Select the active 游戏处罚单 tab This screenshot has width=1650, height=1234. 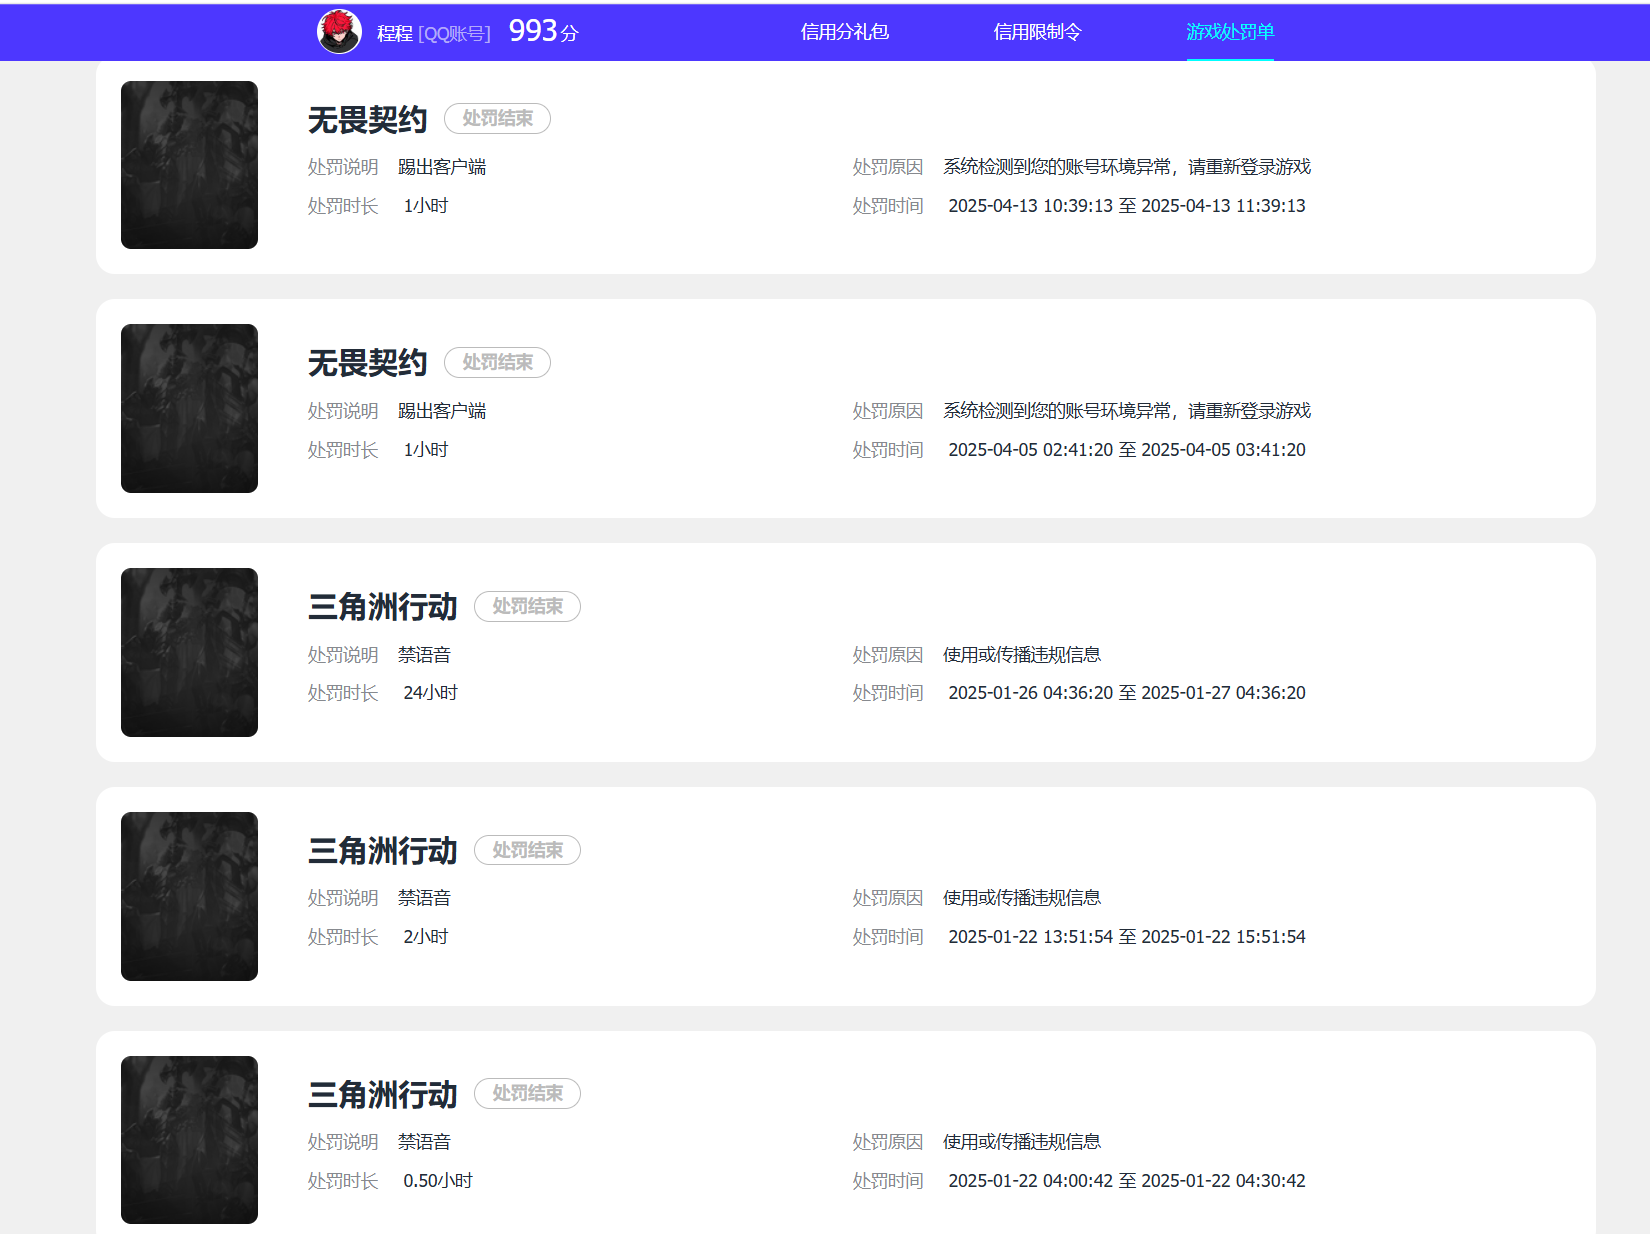tap(1229, 31)
